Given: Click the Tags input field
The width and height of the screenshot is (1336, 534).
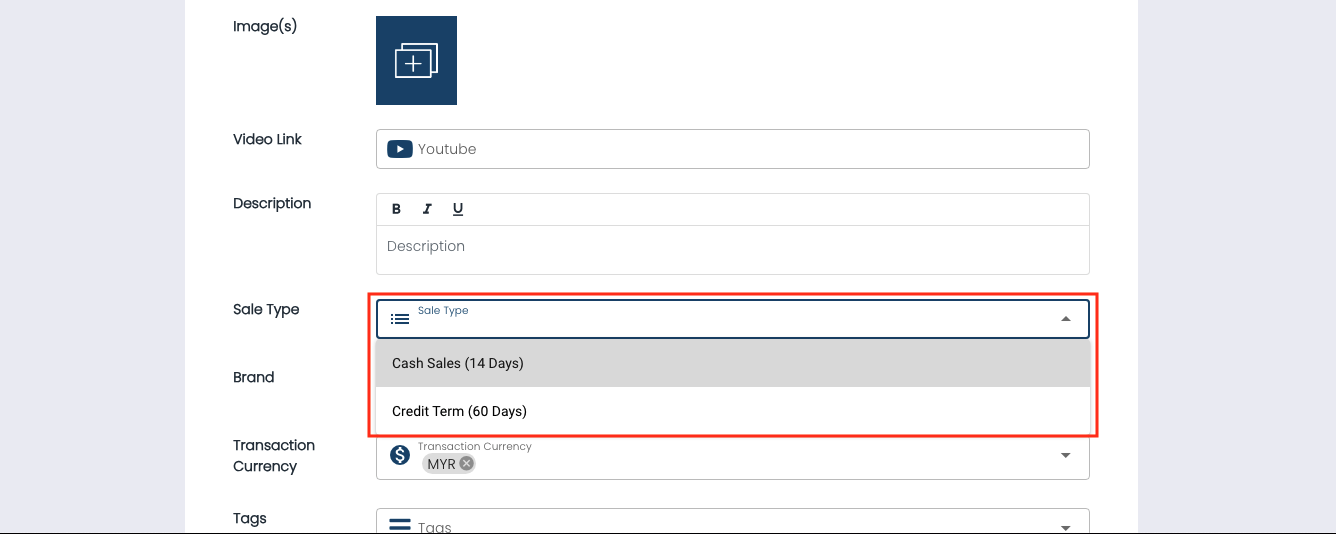Looking at the screenshot, I should 732,526.
